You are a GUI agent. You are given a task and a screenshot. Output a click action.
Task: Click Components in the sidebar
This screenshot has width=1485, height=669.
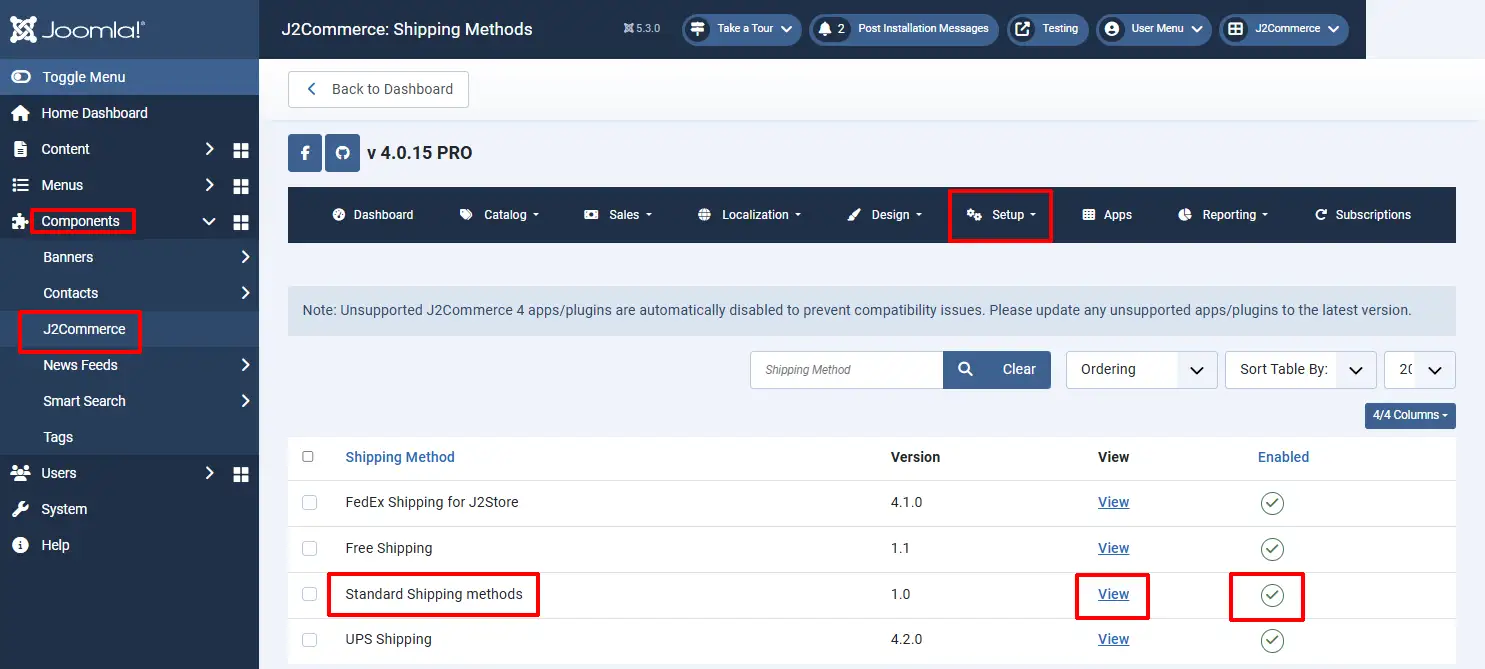(80, 221)
